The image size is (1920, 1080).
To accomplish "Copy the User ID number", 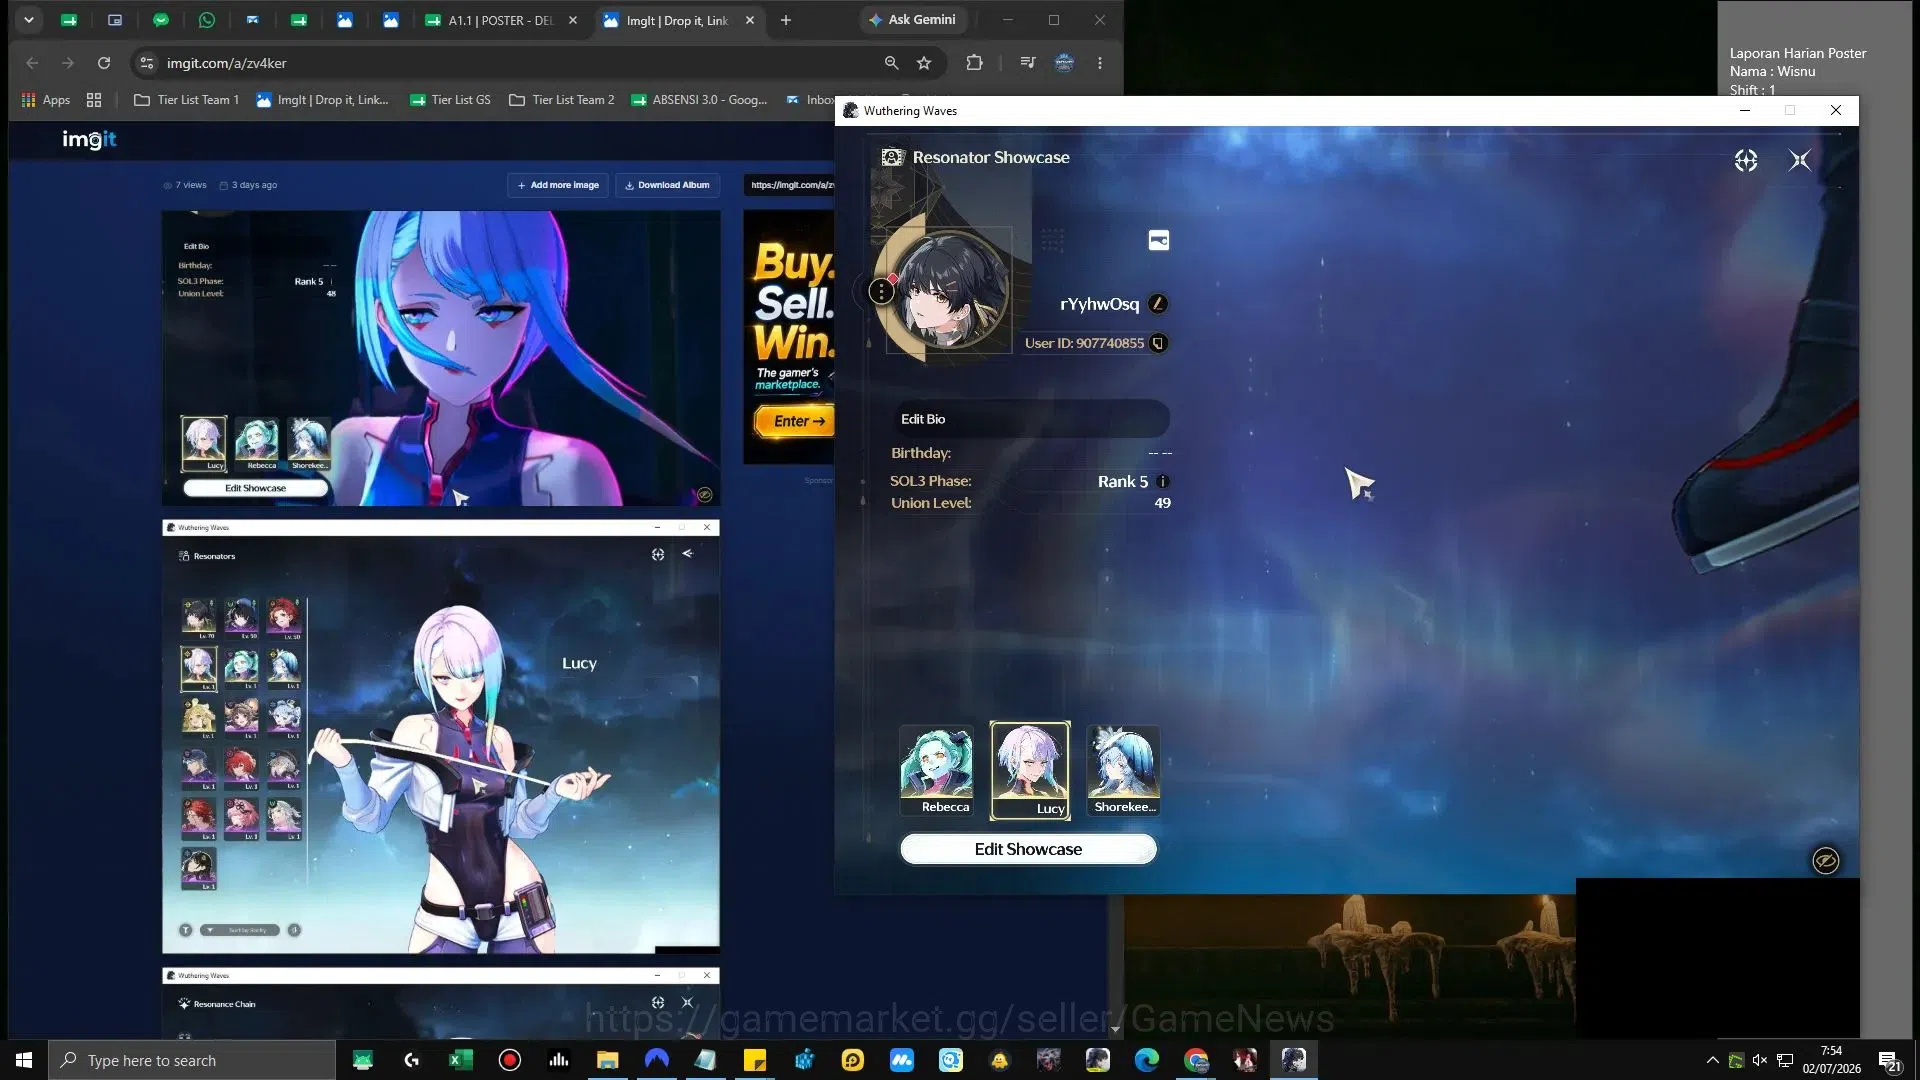I will (1158, 343).
